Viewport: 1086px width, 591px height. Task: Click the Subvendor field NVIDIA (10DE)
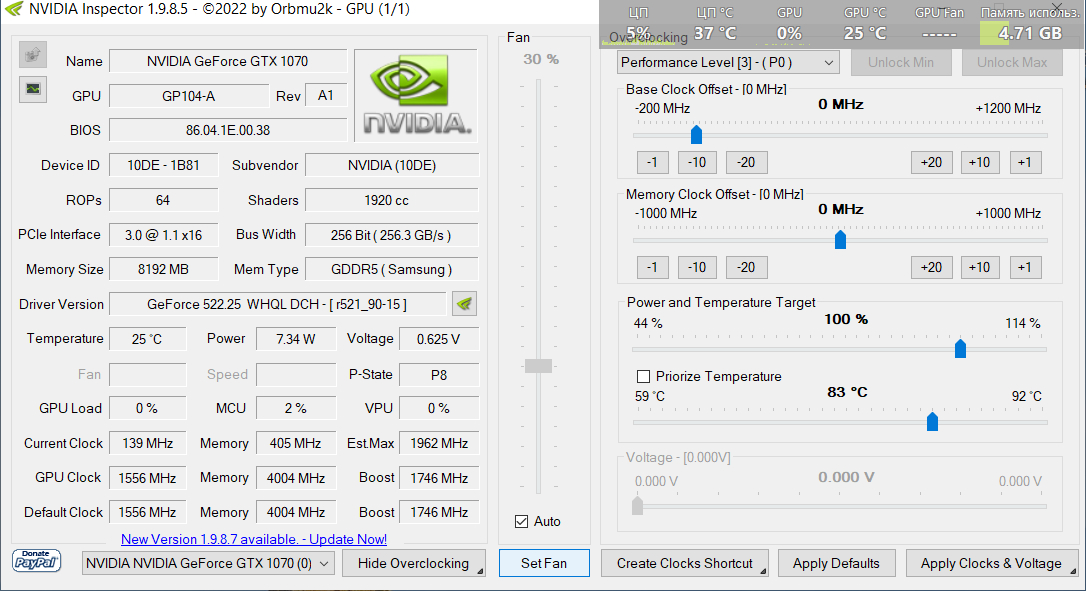tap(391, 166)
